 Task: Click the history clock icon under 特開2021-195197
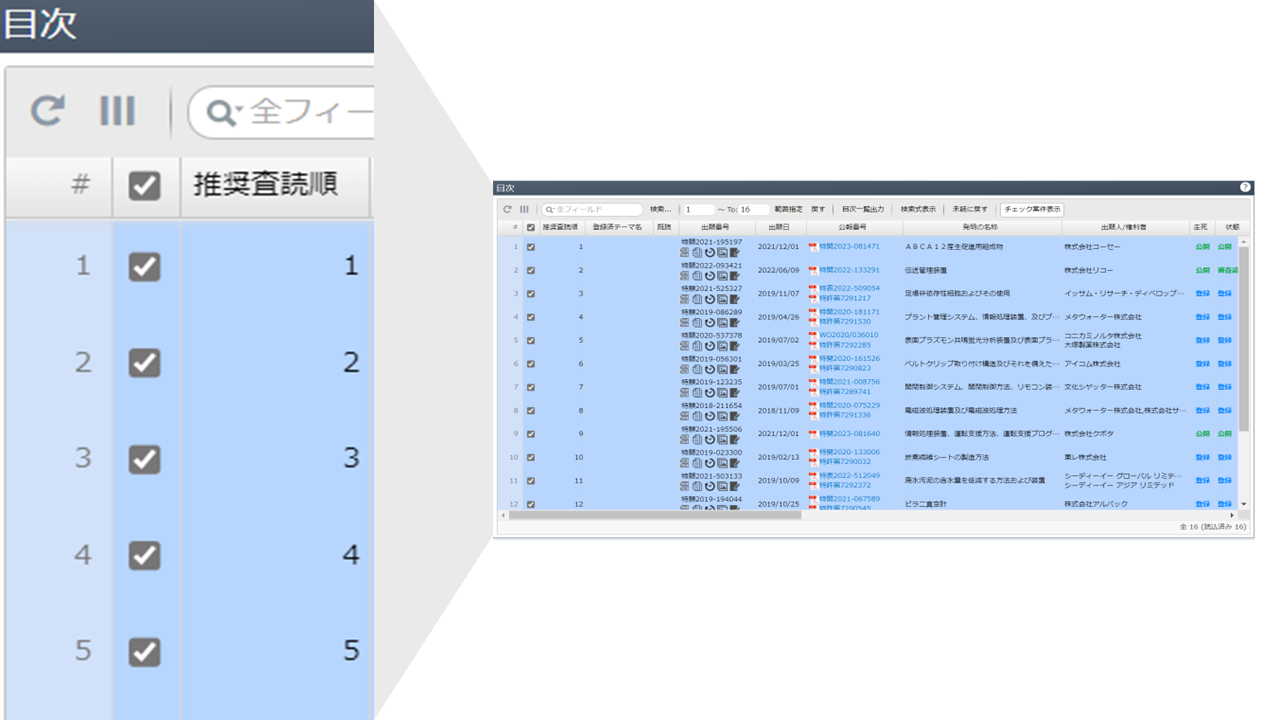[x=710, y=253]
